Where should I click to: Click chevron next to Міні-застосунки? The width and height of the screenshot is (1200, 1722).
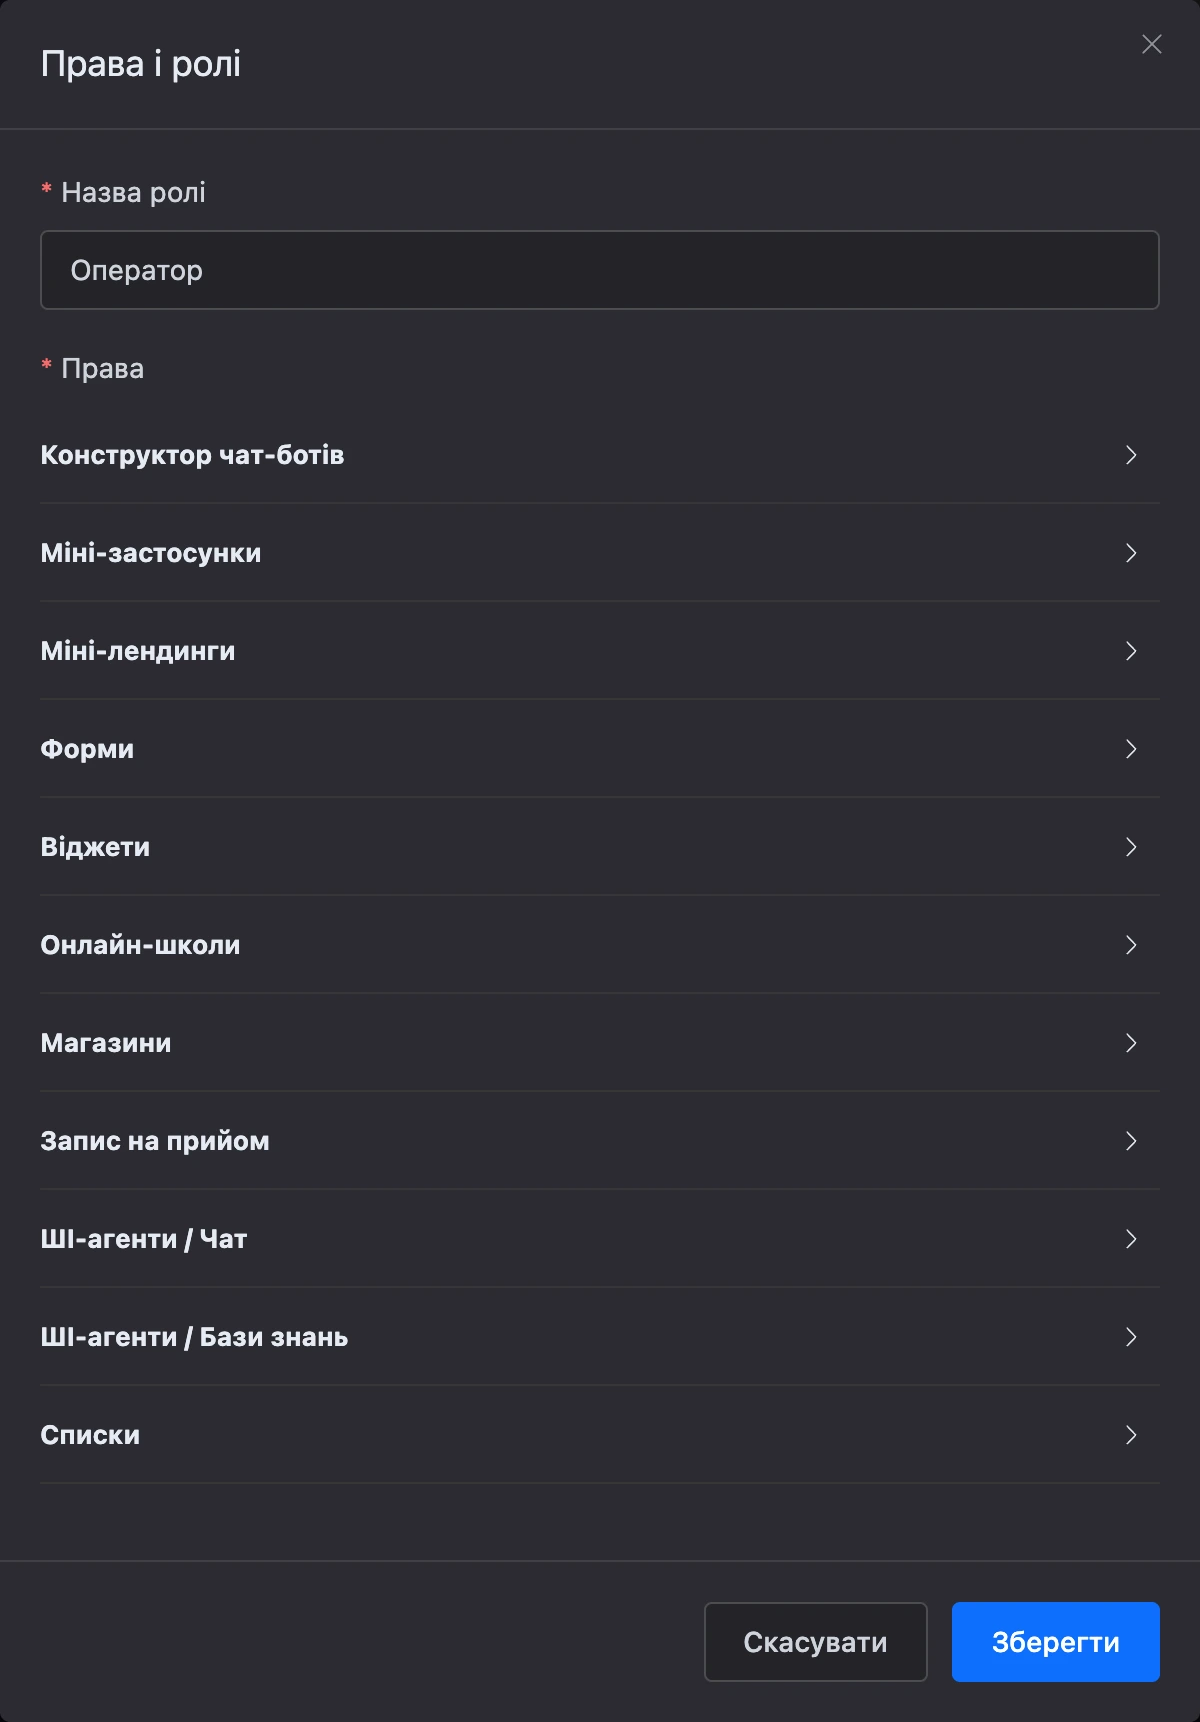1131,553
